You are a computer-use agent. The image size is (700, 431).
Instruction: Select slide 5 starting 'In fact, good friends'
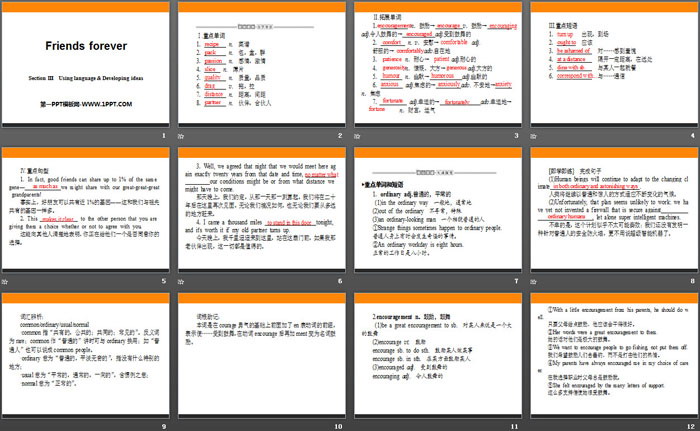84,209
